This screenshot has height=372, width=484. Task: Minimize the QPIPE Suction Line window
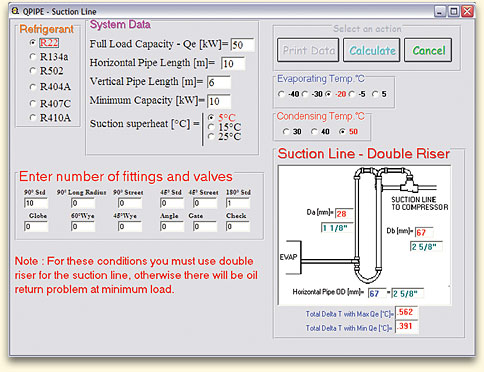click(440, 11)
